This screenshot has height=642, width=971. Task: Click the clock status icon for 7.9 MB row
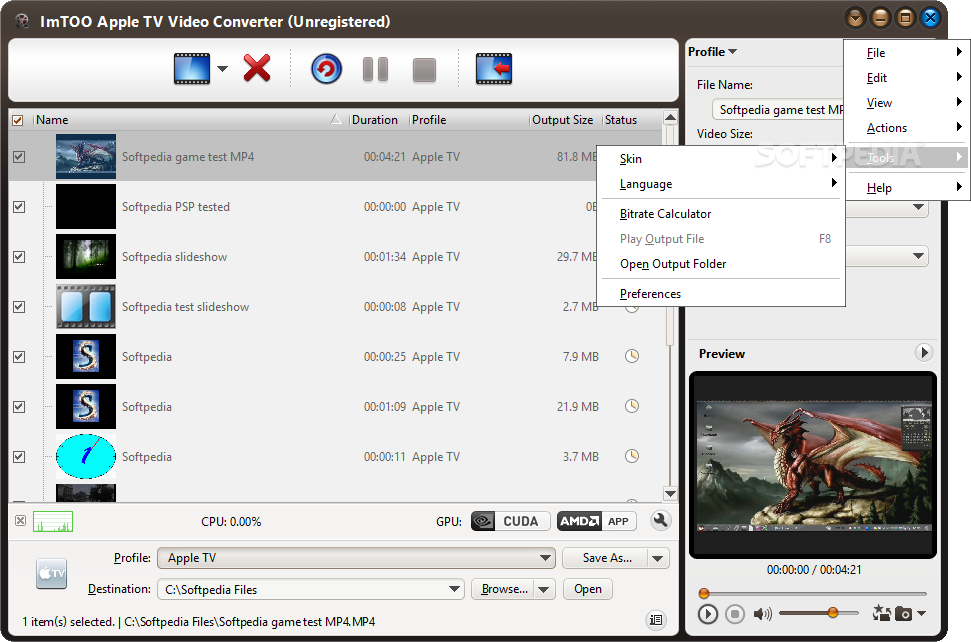coord(632,356)
